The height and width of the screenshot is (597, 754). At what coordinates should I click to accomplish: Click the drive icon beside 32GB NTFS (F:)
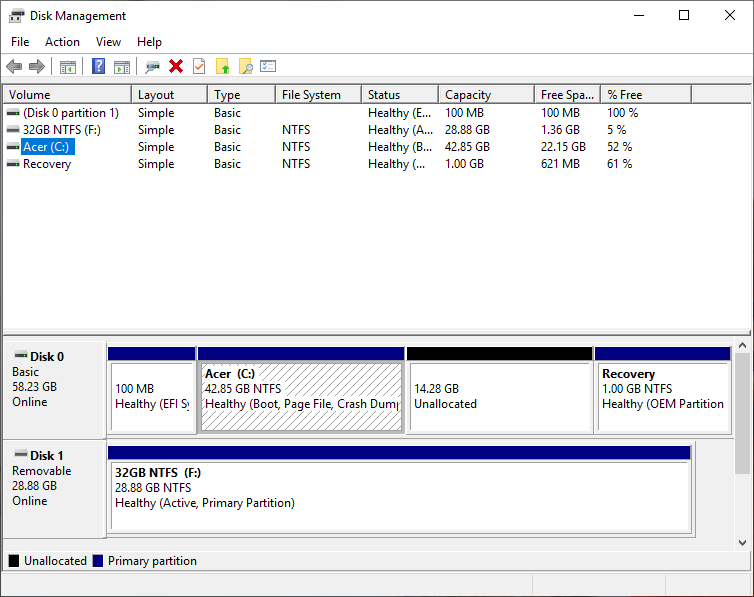[13, 130]
